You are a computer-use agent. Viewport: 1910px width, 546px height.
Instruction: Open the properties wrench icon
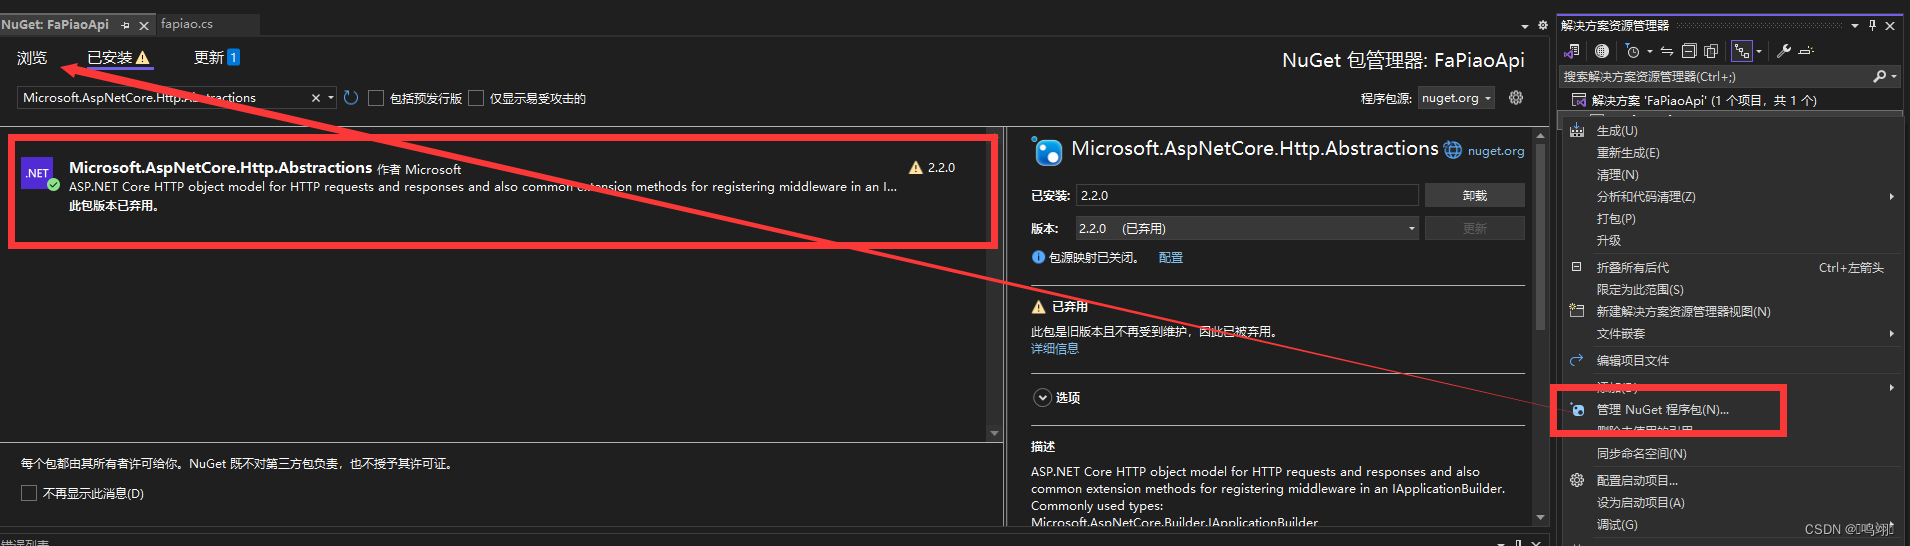point(1783,51)
